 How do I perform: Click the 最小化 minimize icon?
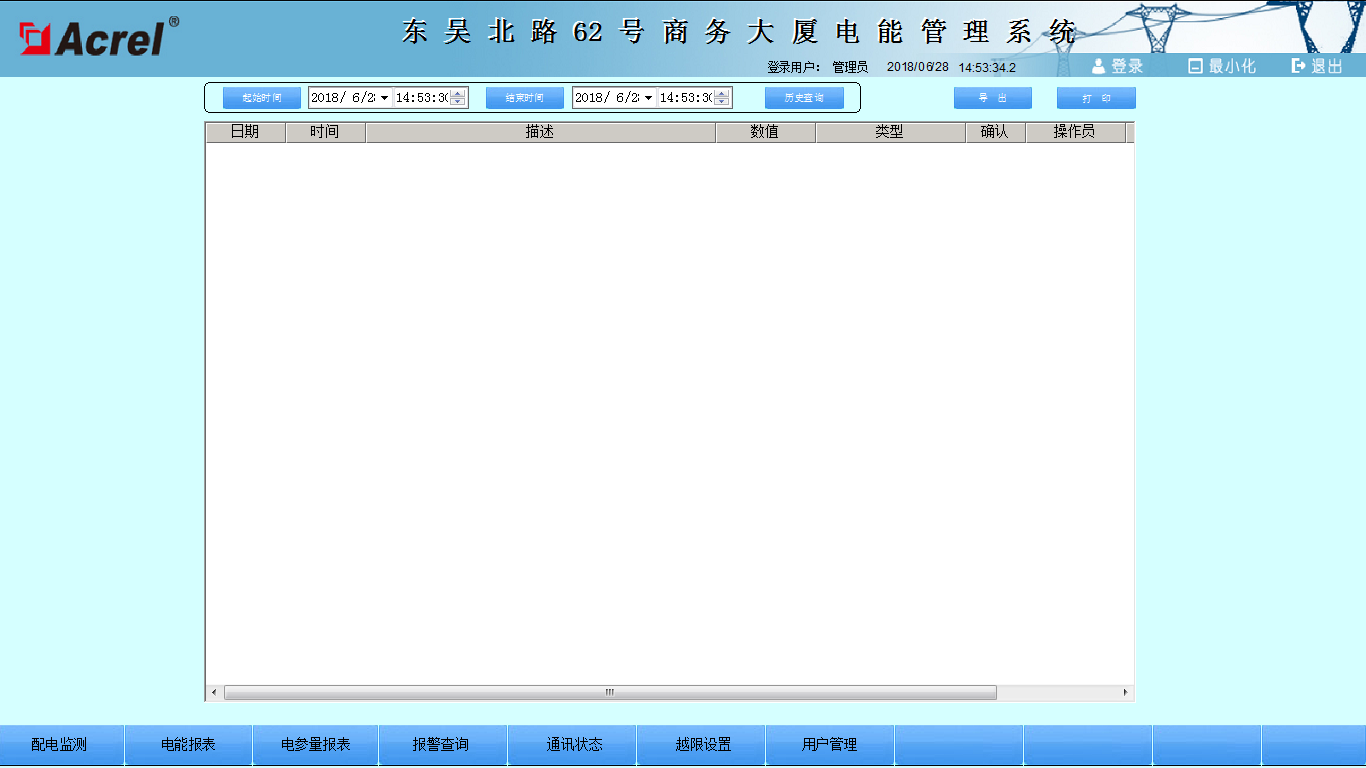pyautogui.click(x=1195, y=66)
